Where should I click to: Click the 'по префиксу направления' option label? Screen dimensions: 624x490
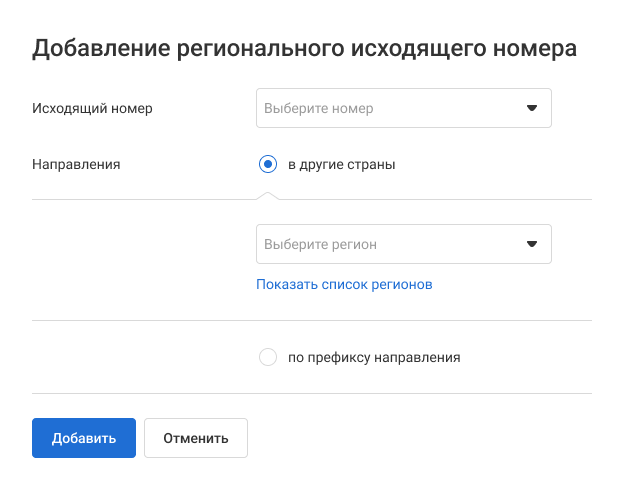pos(374,357)
